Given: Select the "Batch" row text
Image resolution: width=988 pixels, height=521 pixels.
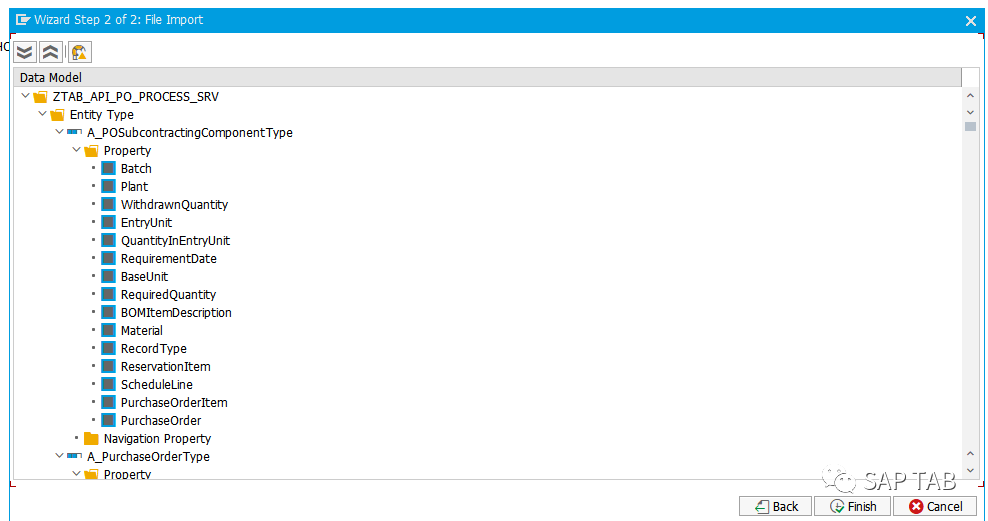Looking at the screenshot, I should (136, 168).
